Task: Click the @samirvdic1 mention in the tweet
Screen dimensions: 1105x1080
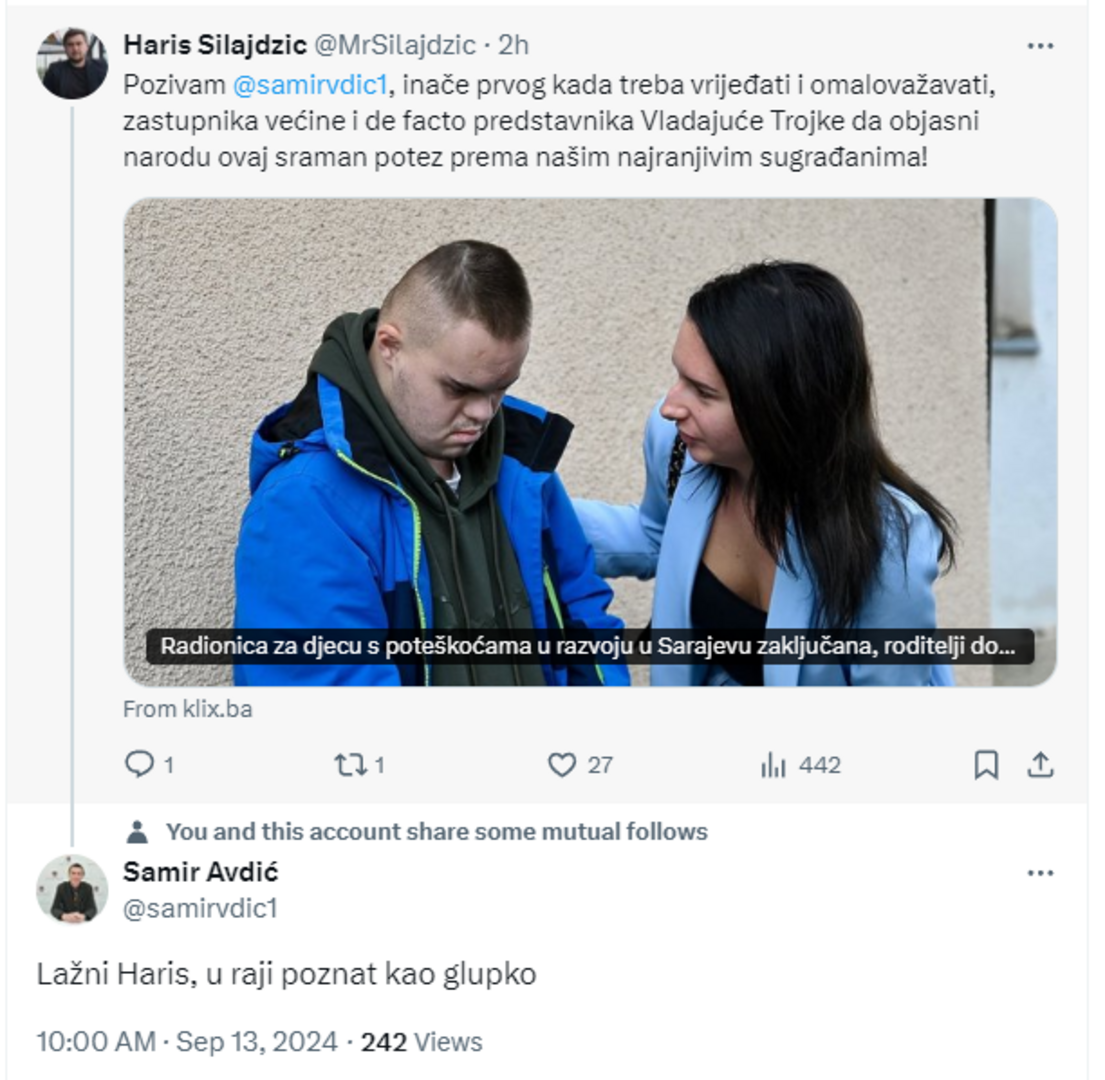Action: click(x=310, y=85)
